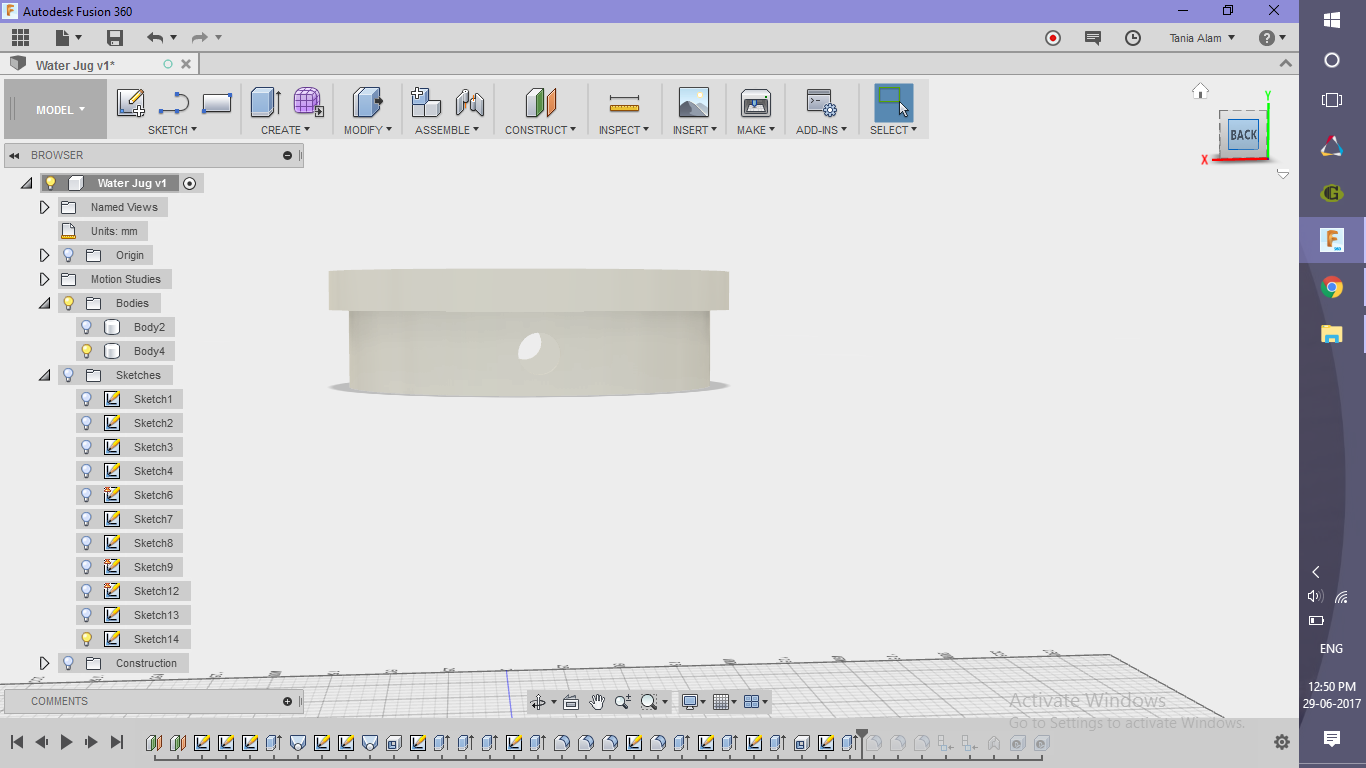1366x768 pixels.
Task: Select the Pan hand navigation tool
Action: (597, 702)
